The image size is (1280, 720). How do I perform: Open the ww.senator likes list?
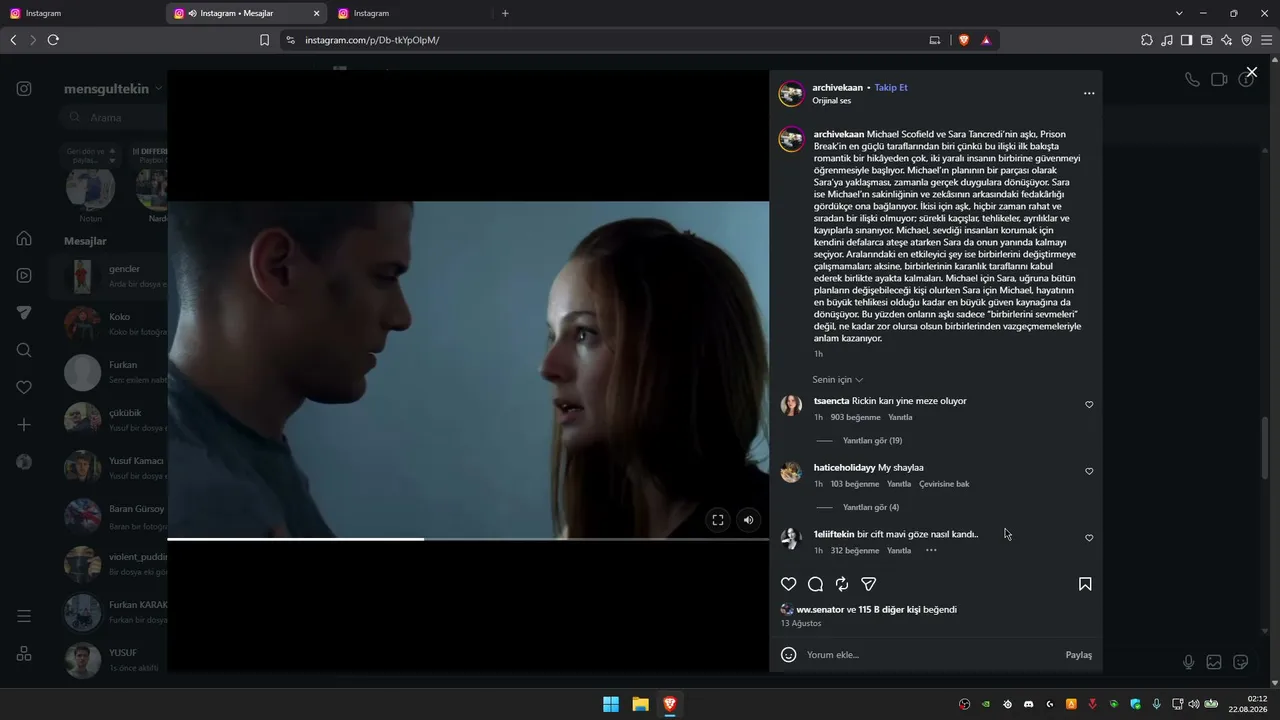tap(820, 610)
